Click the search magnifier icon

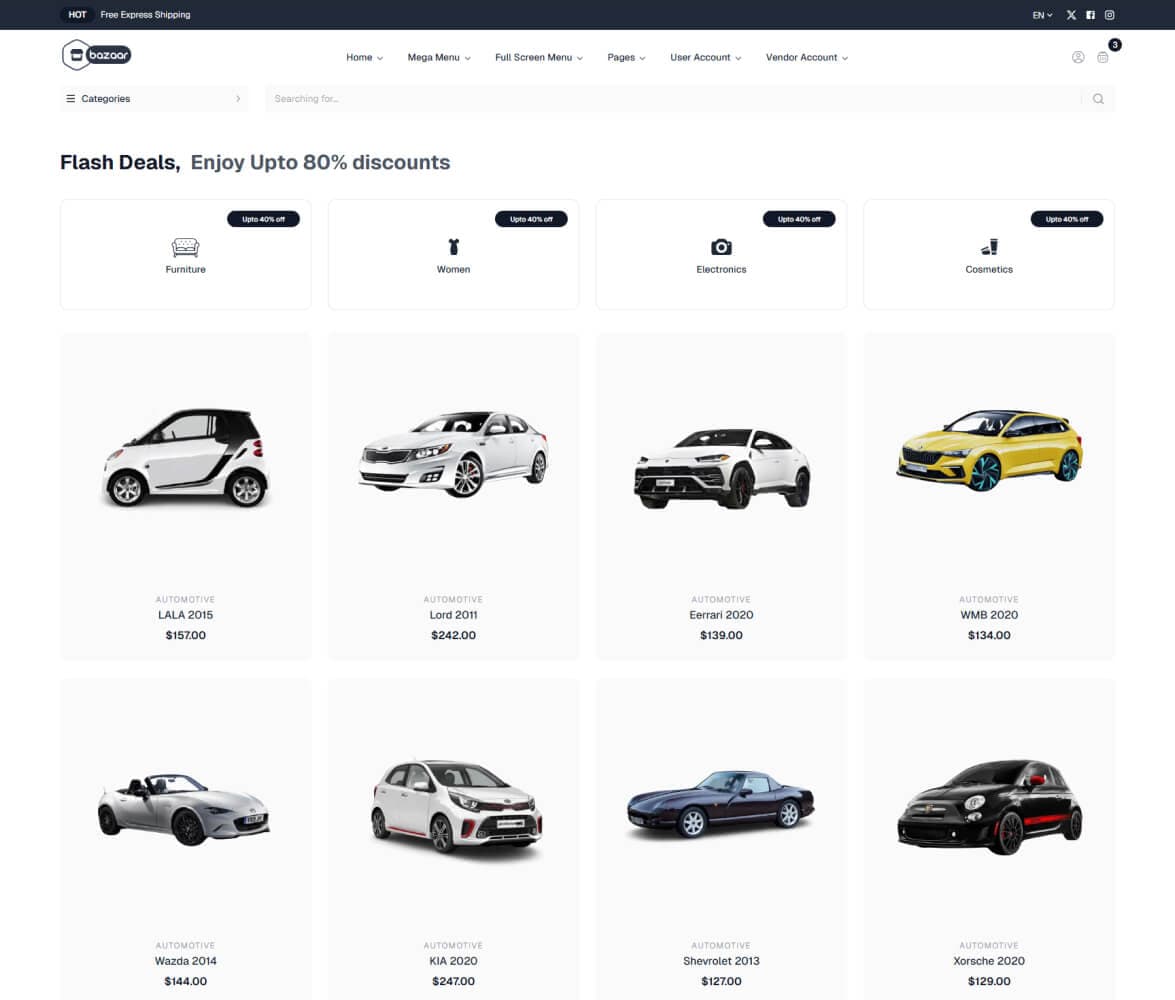(x=1098, y=98)
